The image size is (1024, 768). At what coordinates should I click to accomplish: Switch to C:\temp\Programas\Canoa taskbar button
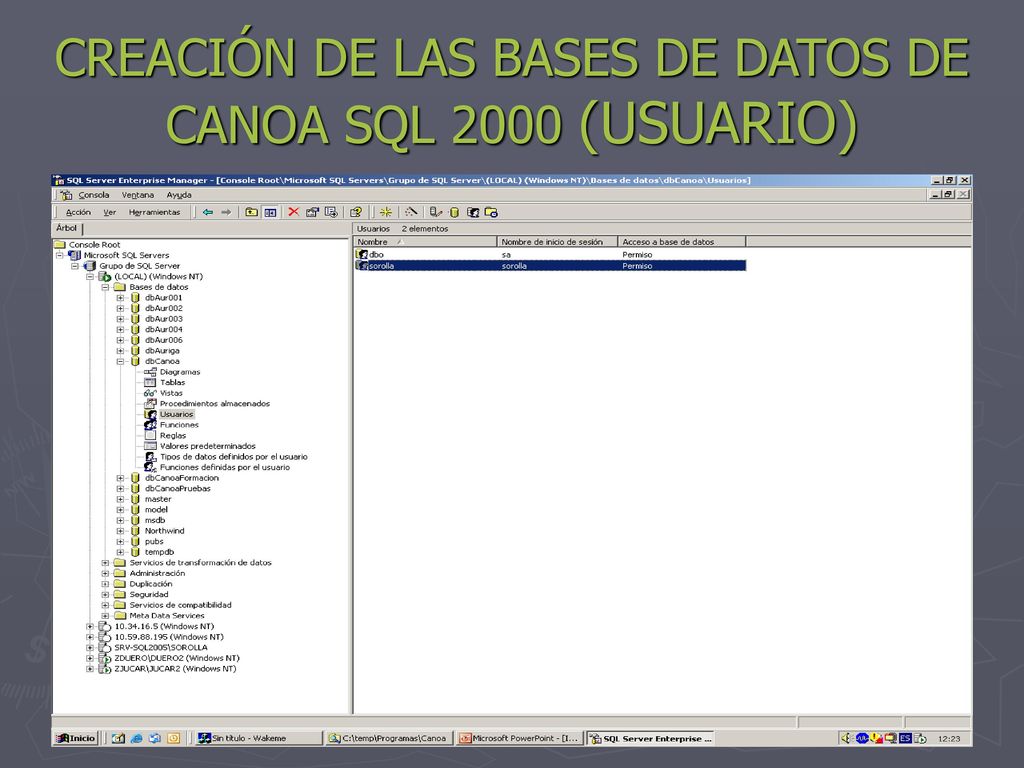pos(389,738)
